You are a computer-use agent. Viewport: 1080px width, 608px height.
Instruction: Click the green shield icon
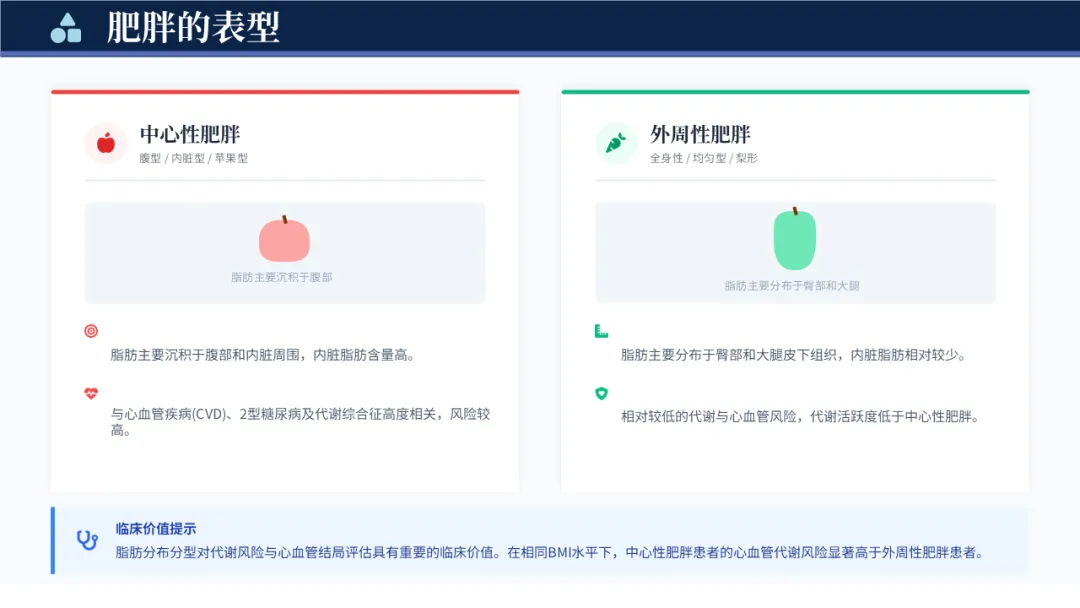click(x=601, y=393)
